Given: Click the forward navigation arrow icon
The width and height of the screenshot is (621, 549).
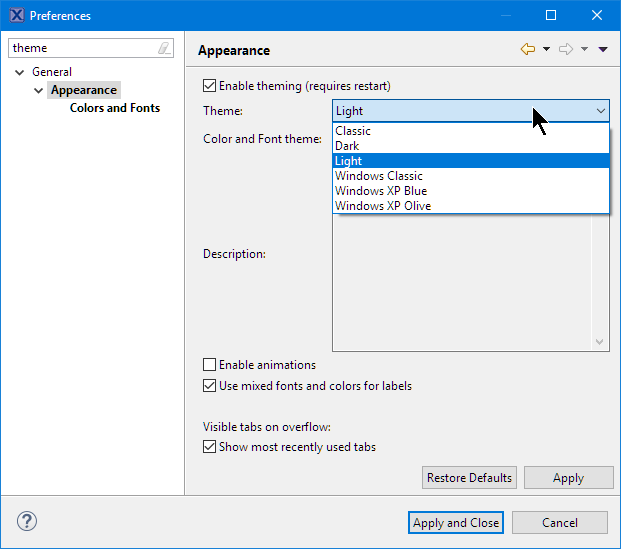Looking at the screenshot, I should [566, 50].
